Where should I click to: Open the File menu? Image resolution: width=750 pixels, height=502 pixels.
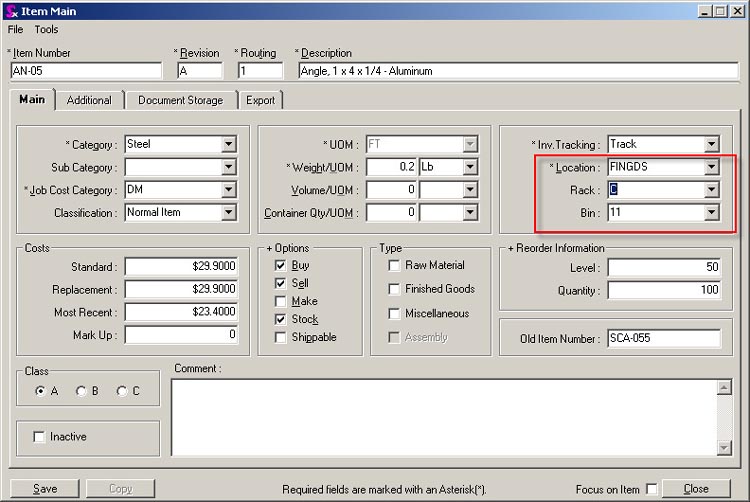tap(15, 30)
